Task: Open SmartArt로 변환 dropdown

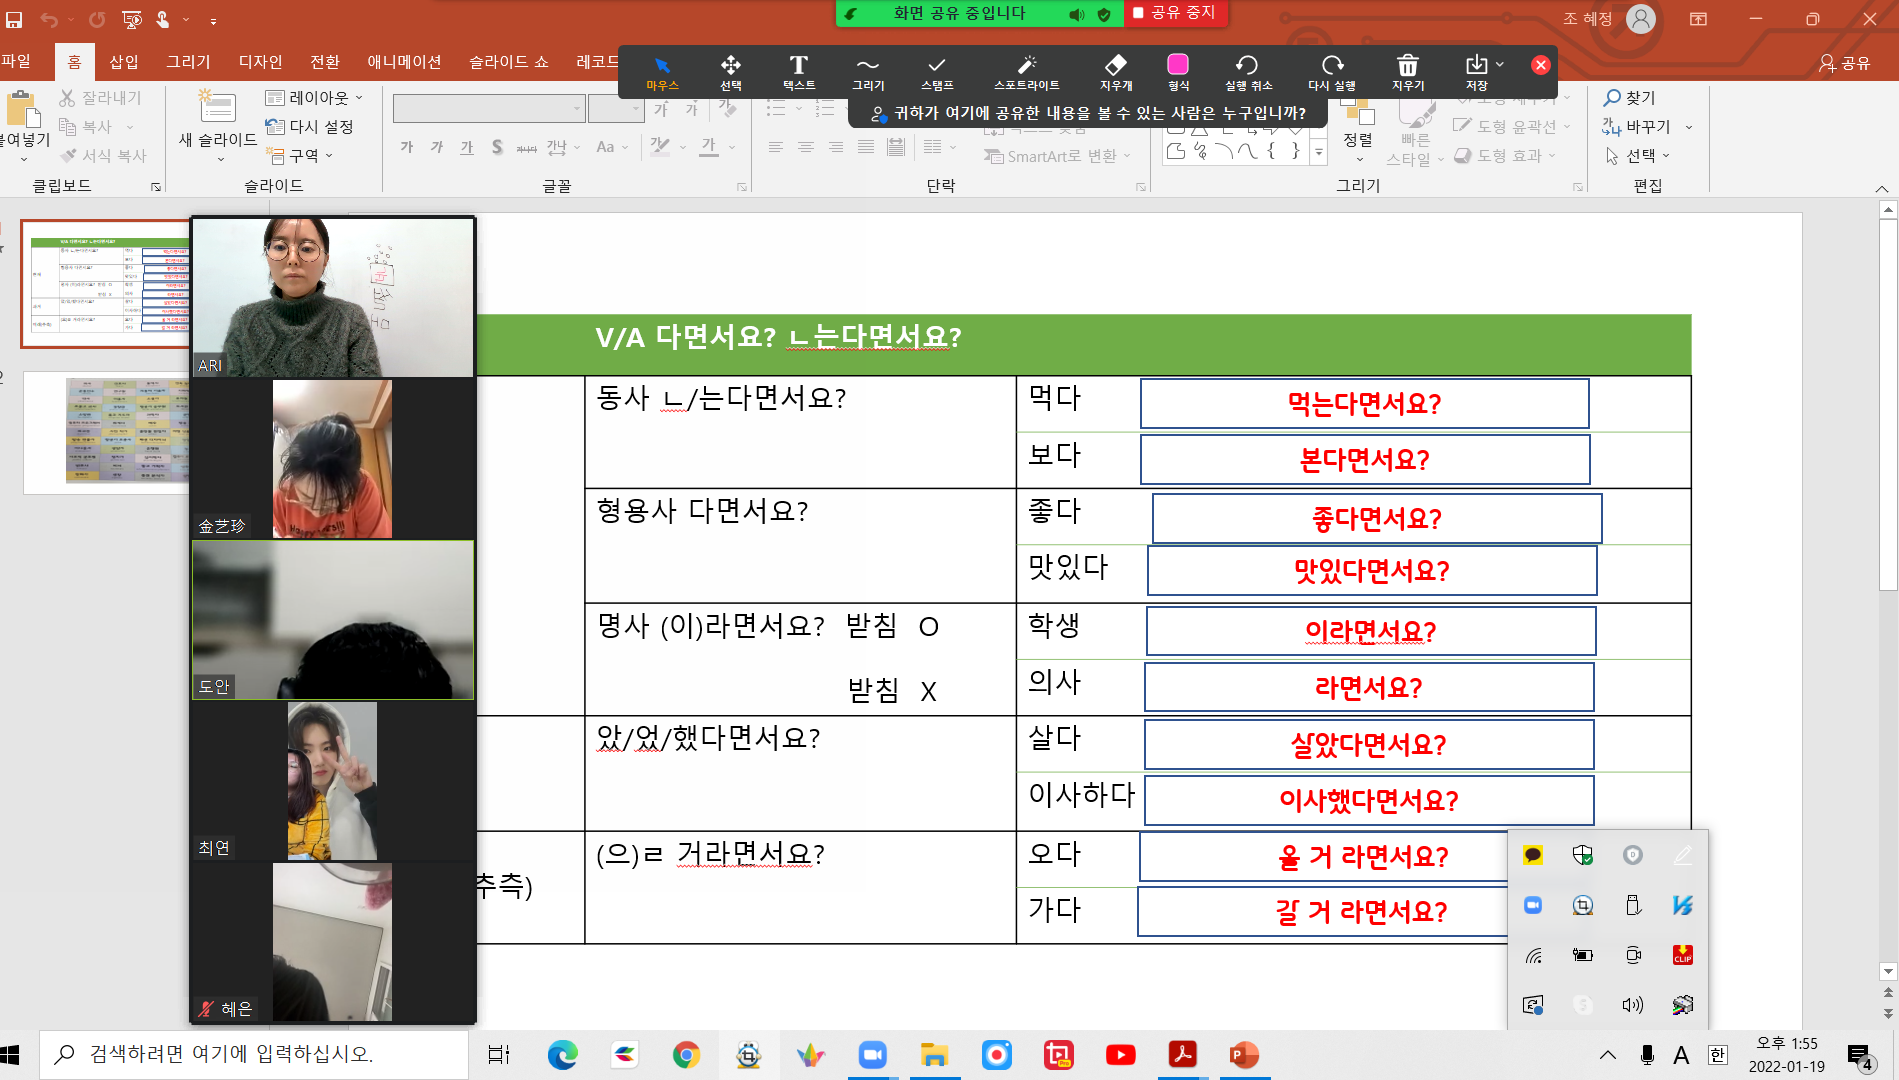Action: tap(1058, 156)
